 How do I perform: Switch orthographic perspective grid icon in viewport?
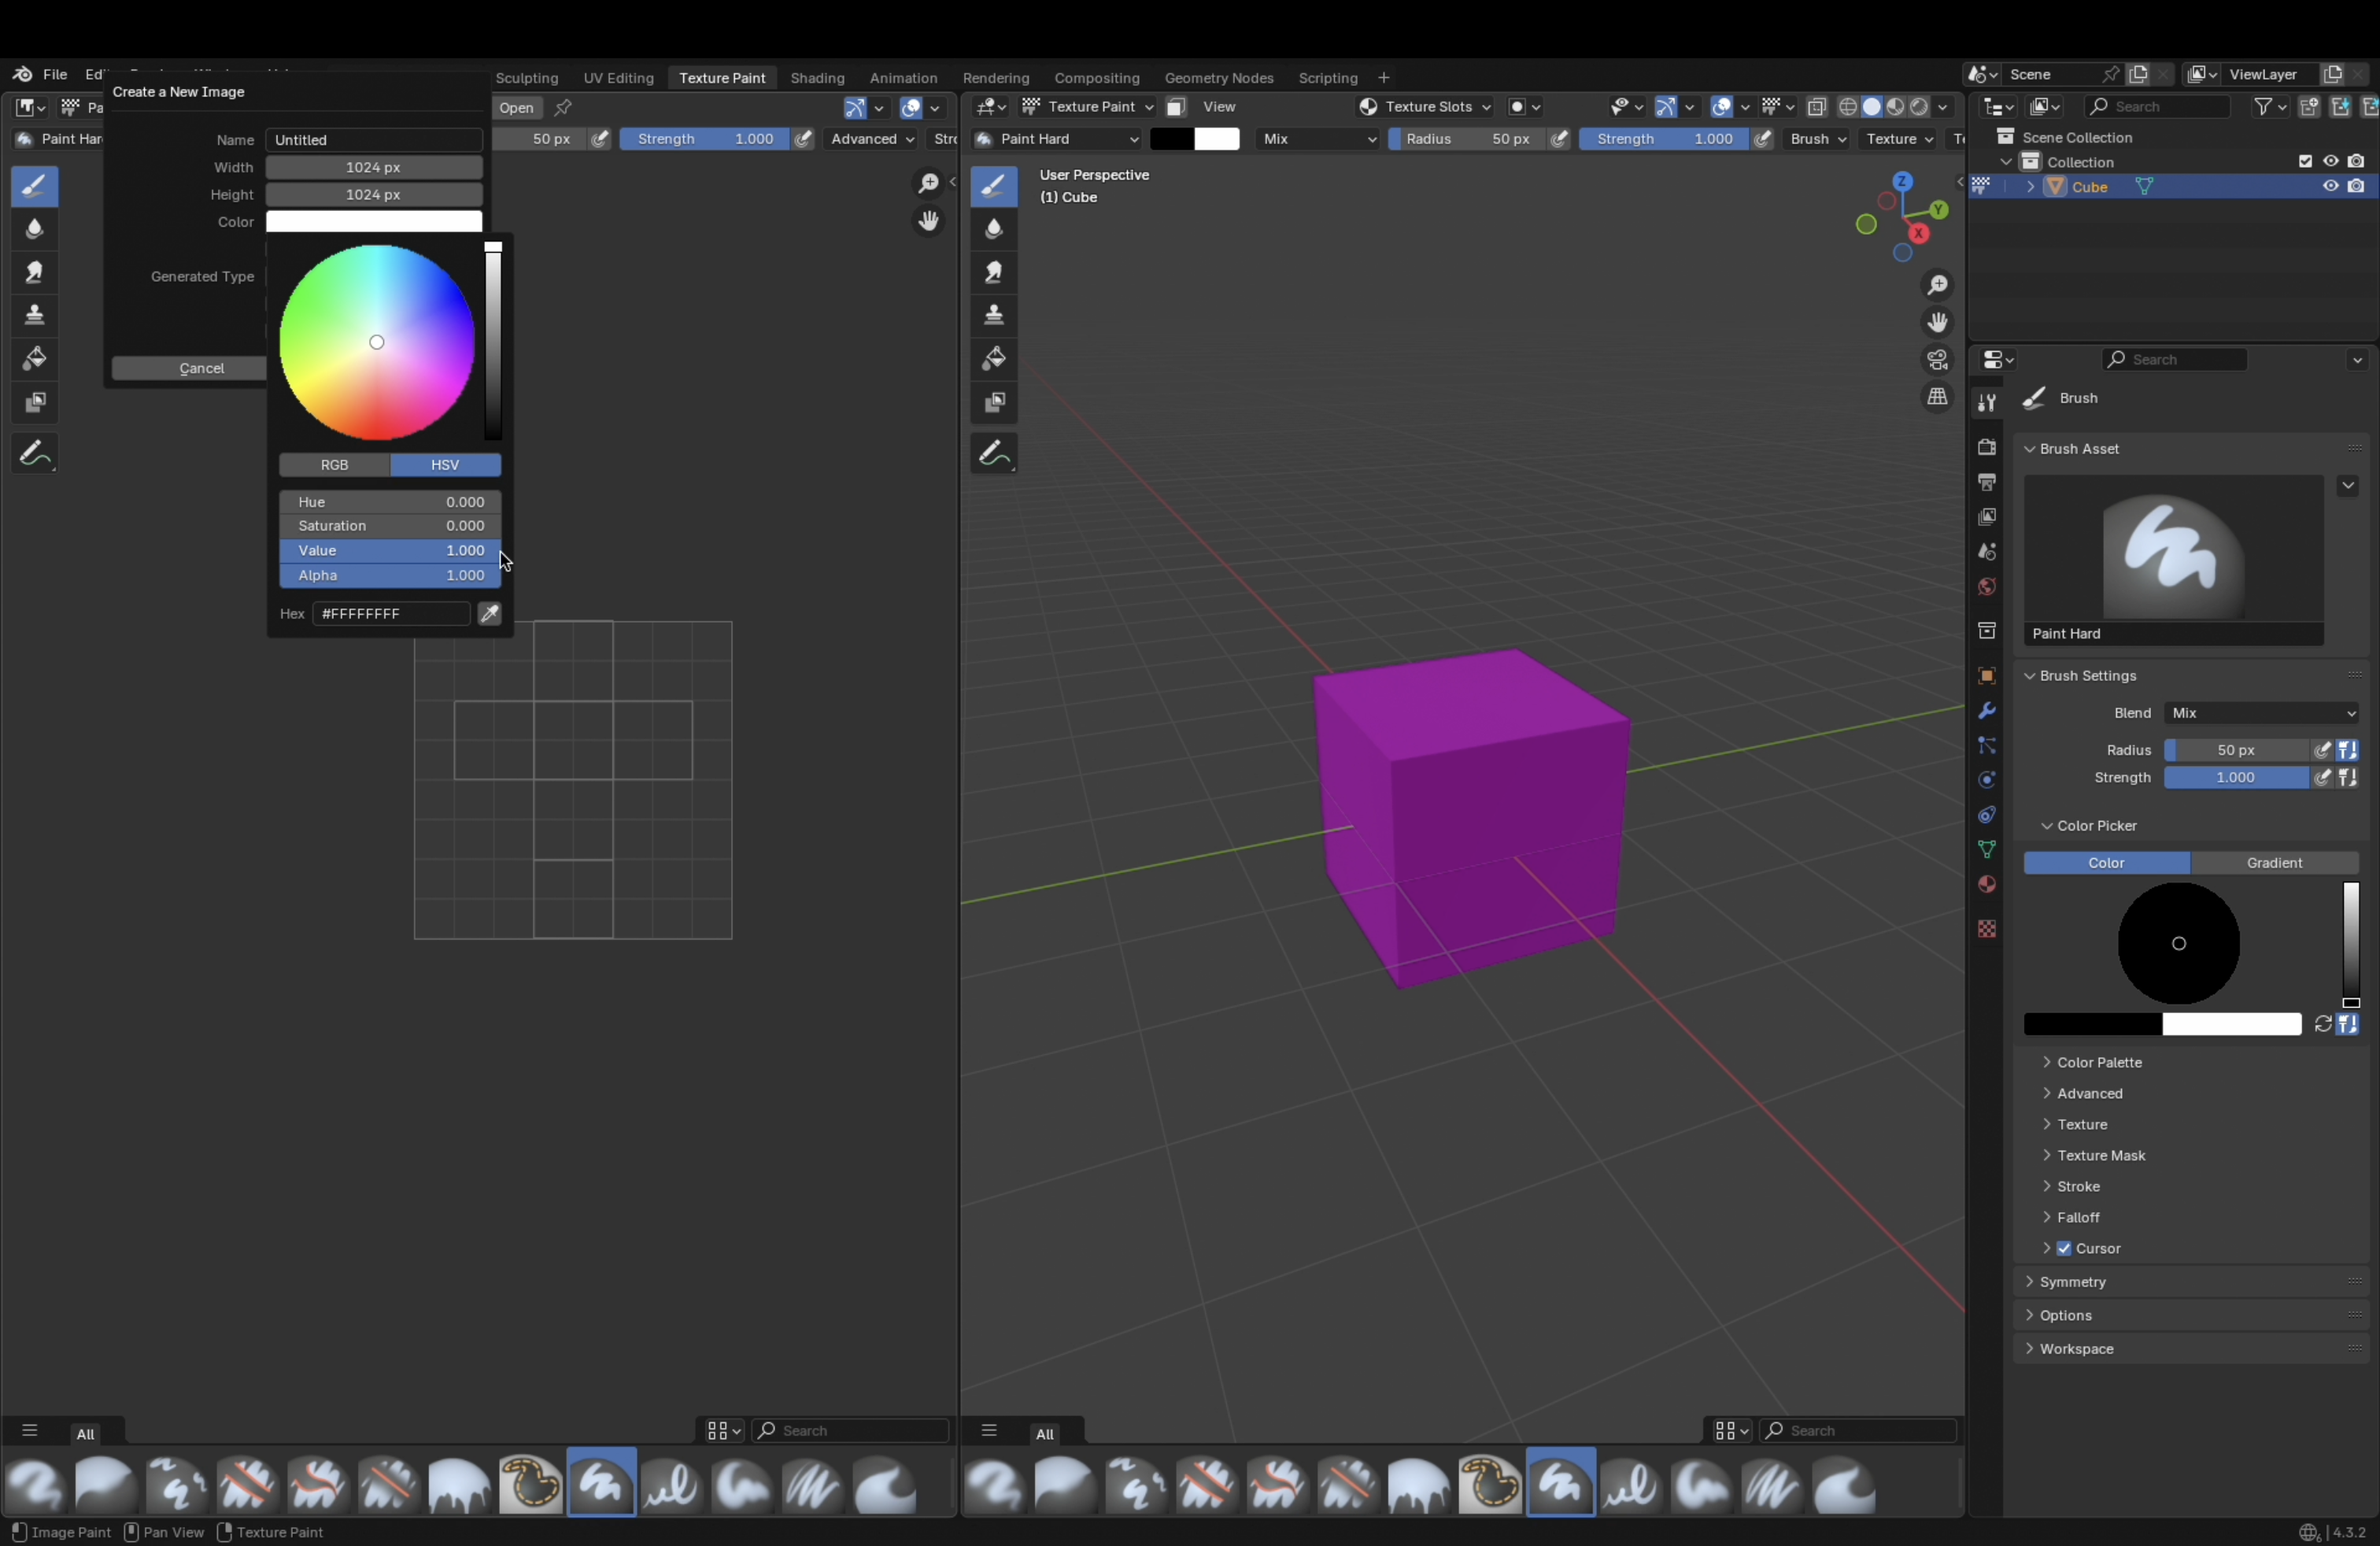point(1937,397)
